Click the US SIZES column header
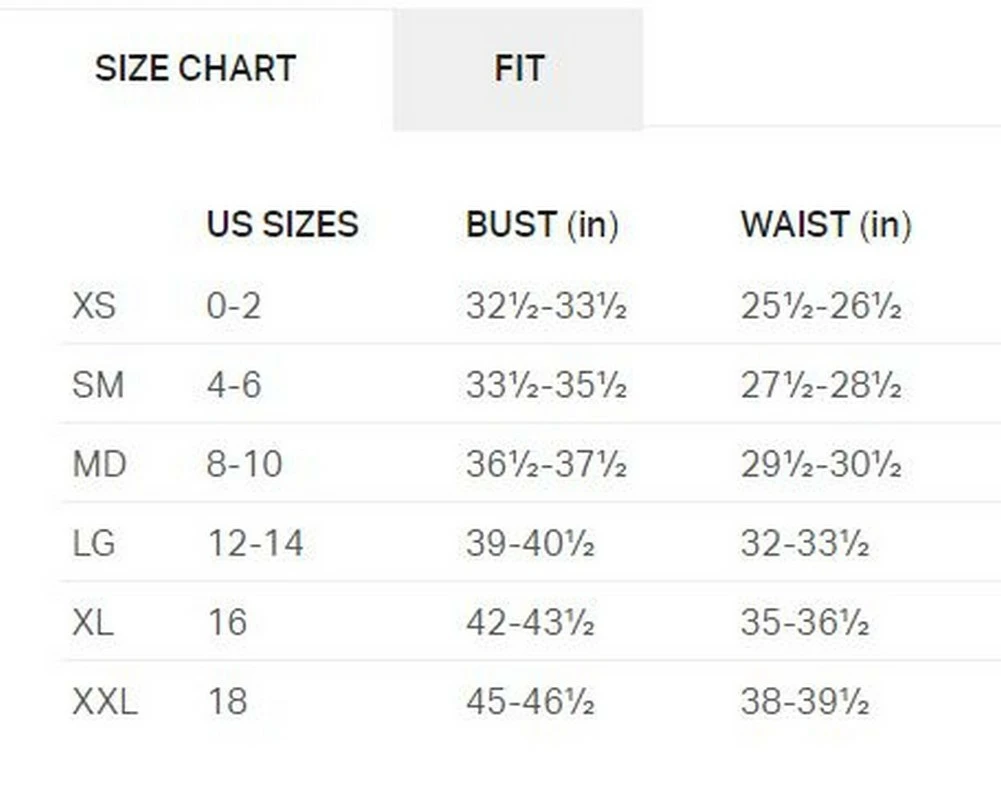1001x786 pixels. [282, 225]
